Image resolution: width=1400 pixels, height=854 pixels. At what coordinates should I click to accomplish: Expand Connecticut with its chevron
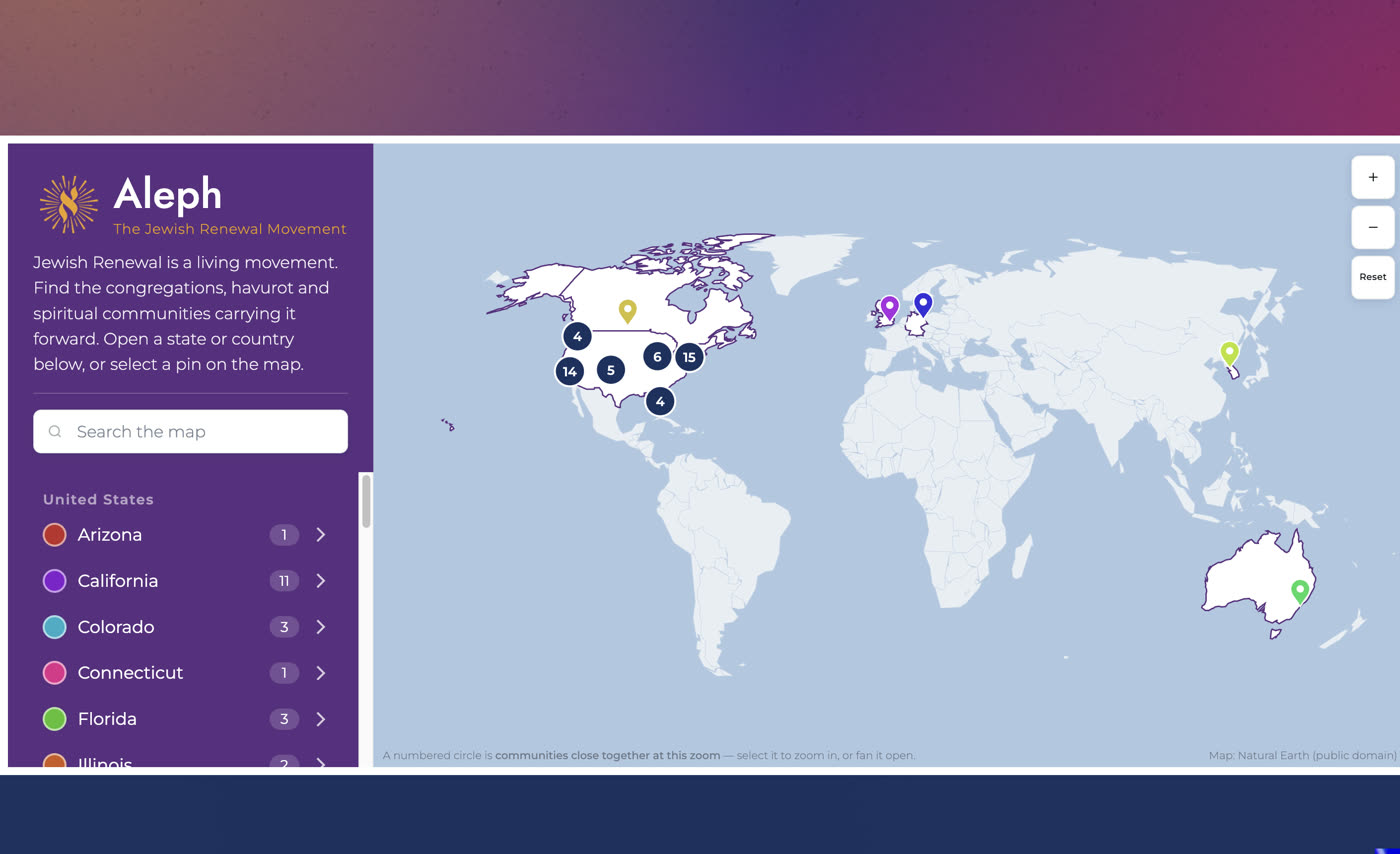coord(321,673)
